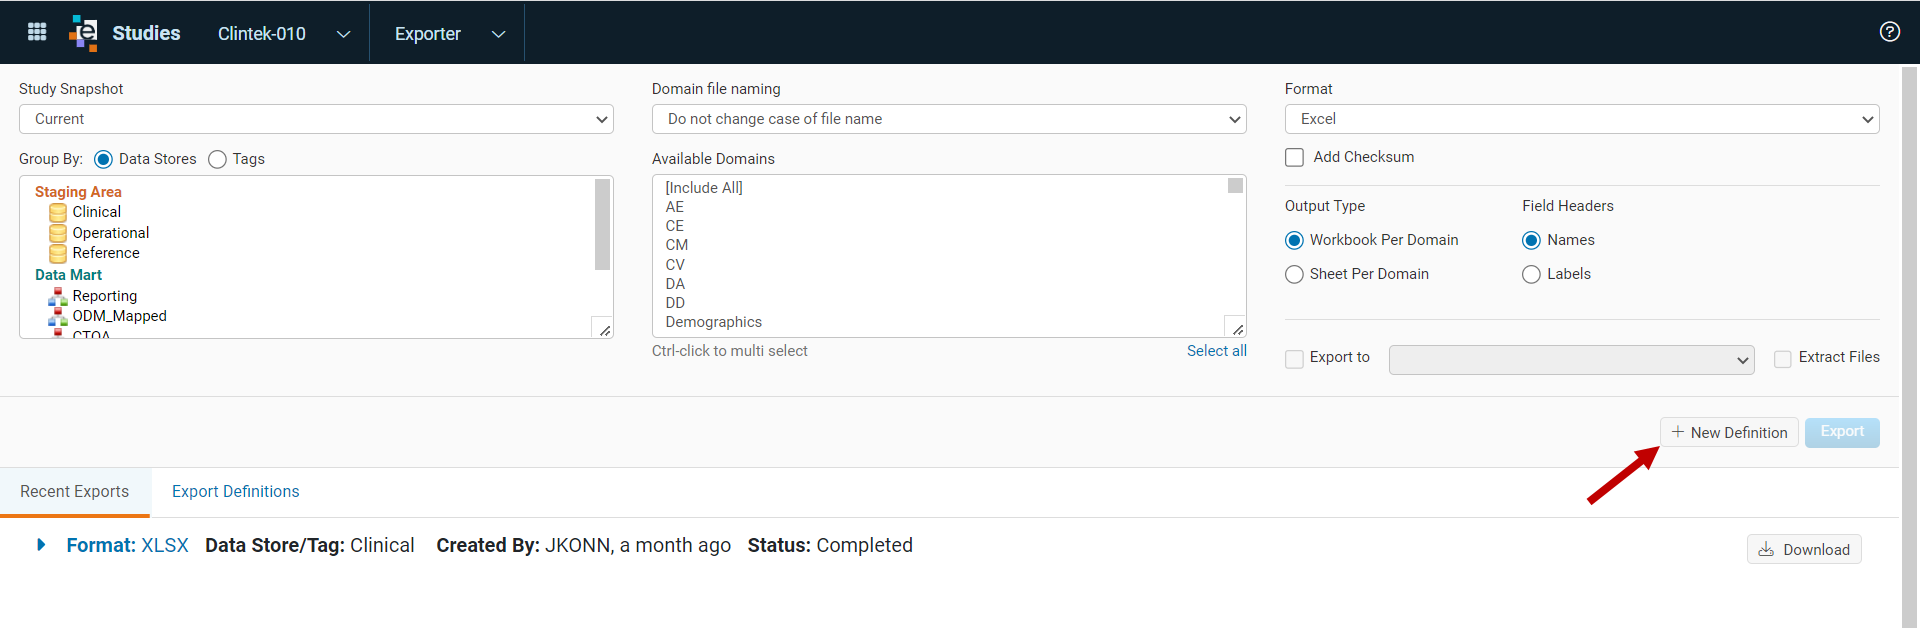Screen dimensions: 1920x628
Task: Click the data stores tree scrollbar
Action: [602, 225]
